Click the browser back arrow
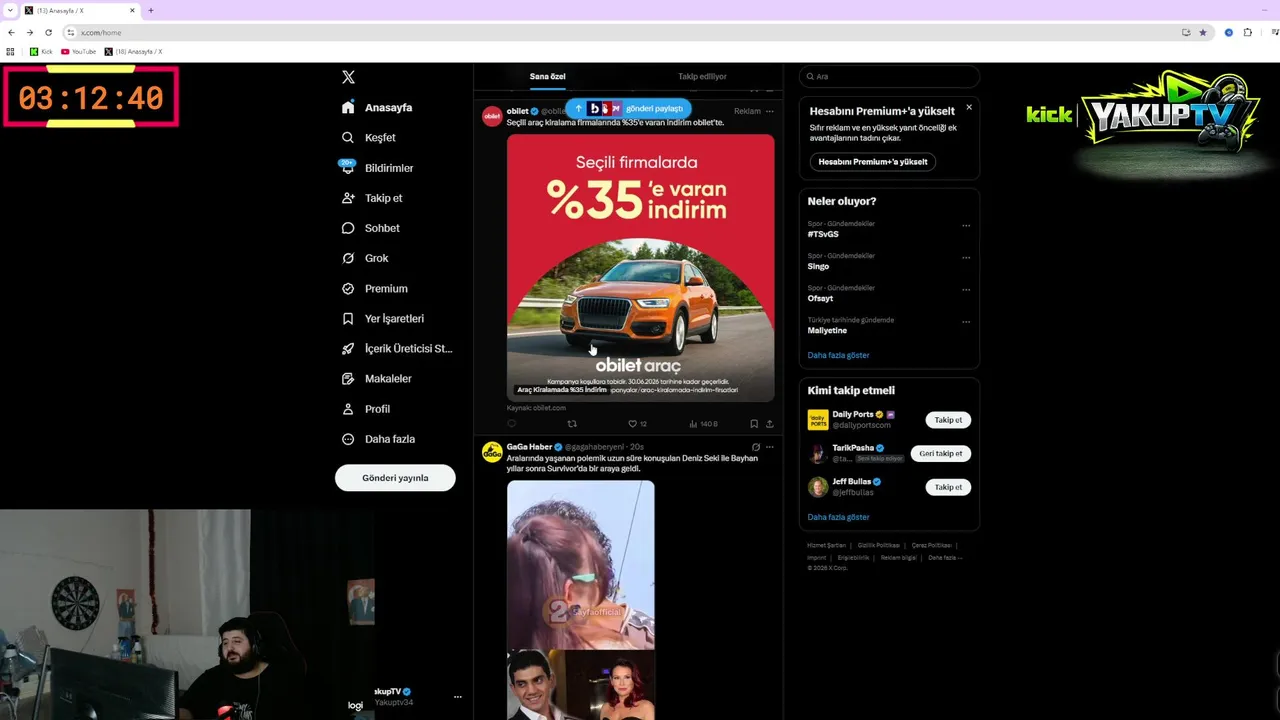This screenshot has width=1280, height=720. click(11, 32)
